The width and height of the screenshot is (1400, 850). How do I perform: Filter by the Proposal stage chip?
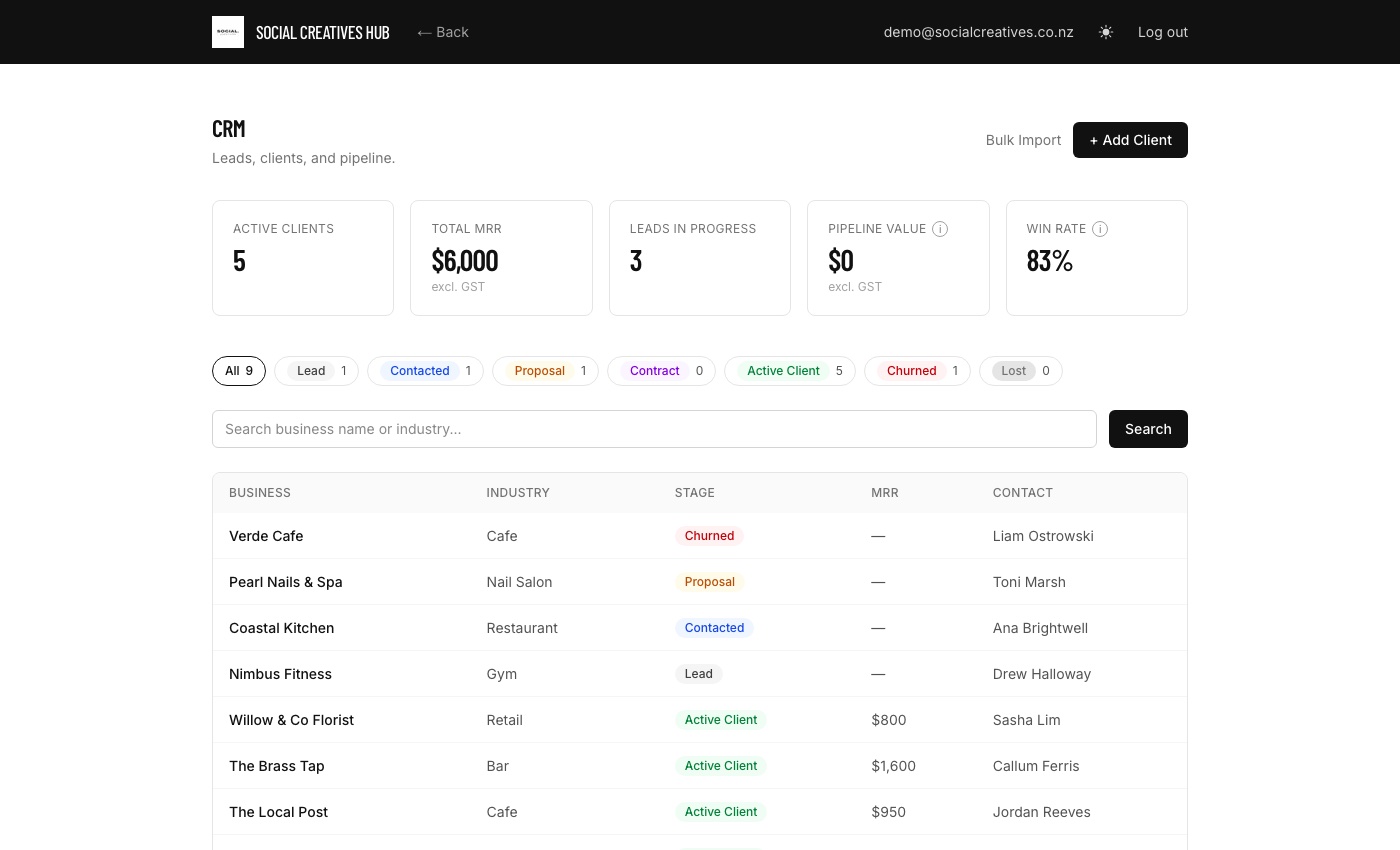point(545,371)
